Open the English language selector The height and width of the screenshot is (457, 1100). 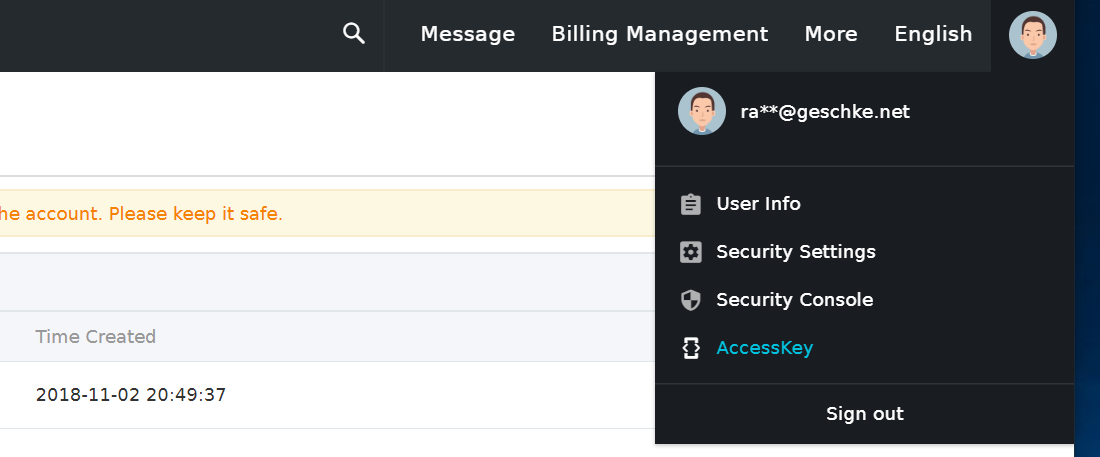(933, 34)
